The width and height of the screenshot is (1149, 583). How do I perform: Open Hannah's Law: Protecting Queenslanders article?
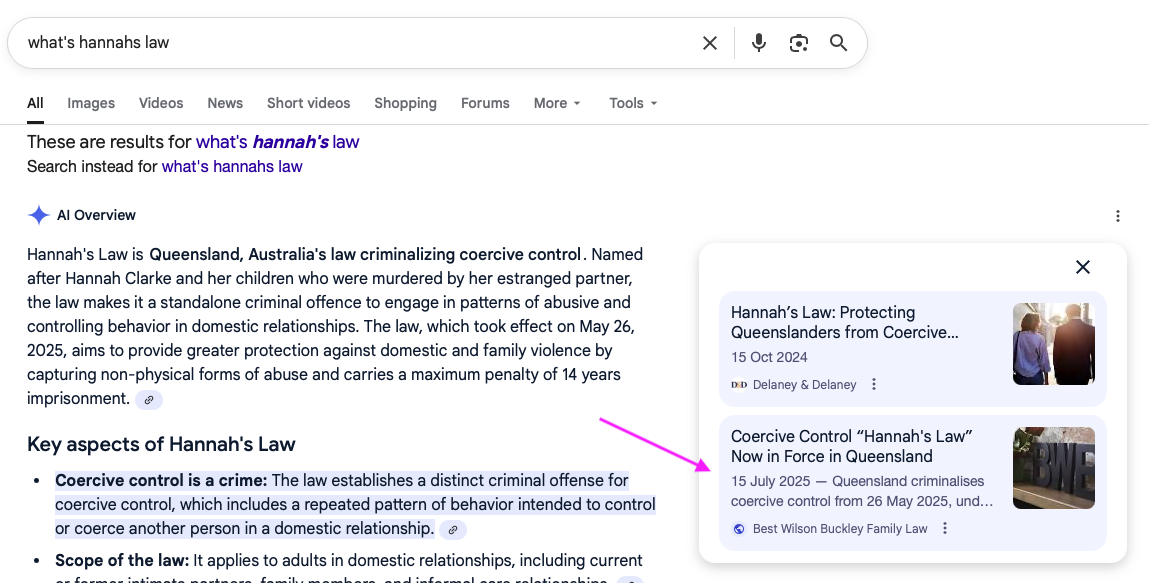[x=844, y=322]
